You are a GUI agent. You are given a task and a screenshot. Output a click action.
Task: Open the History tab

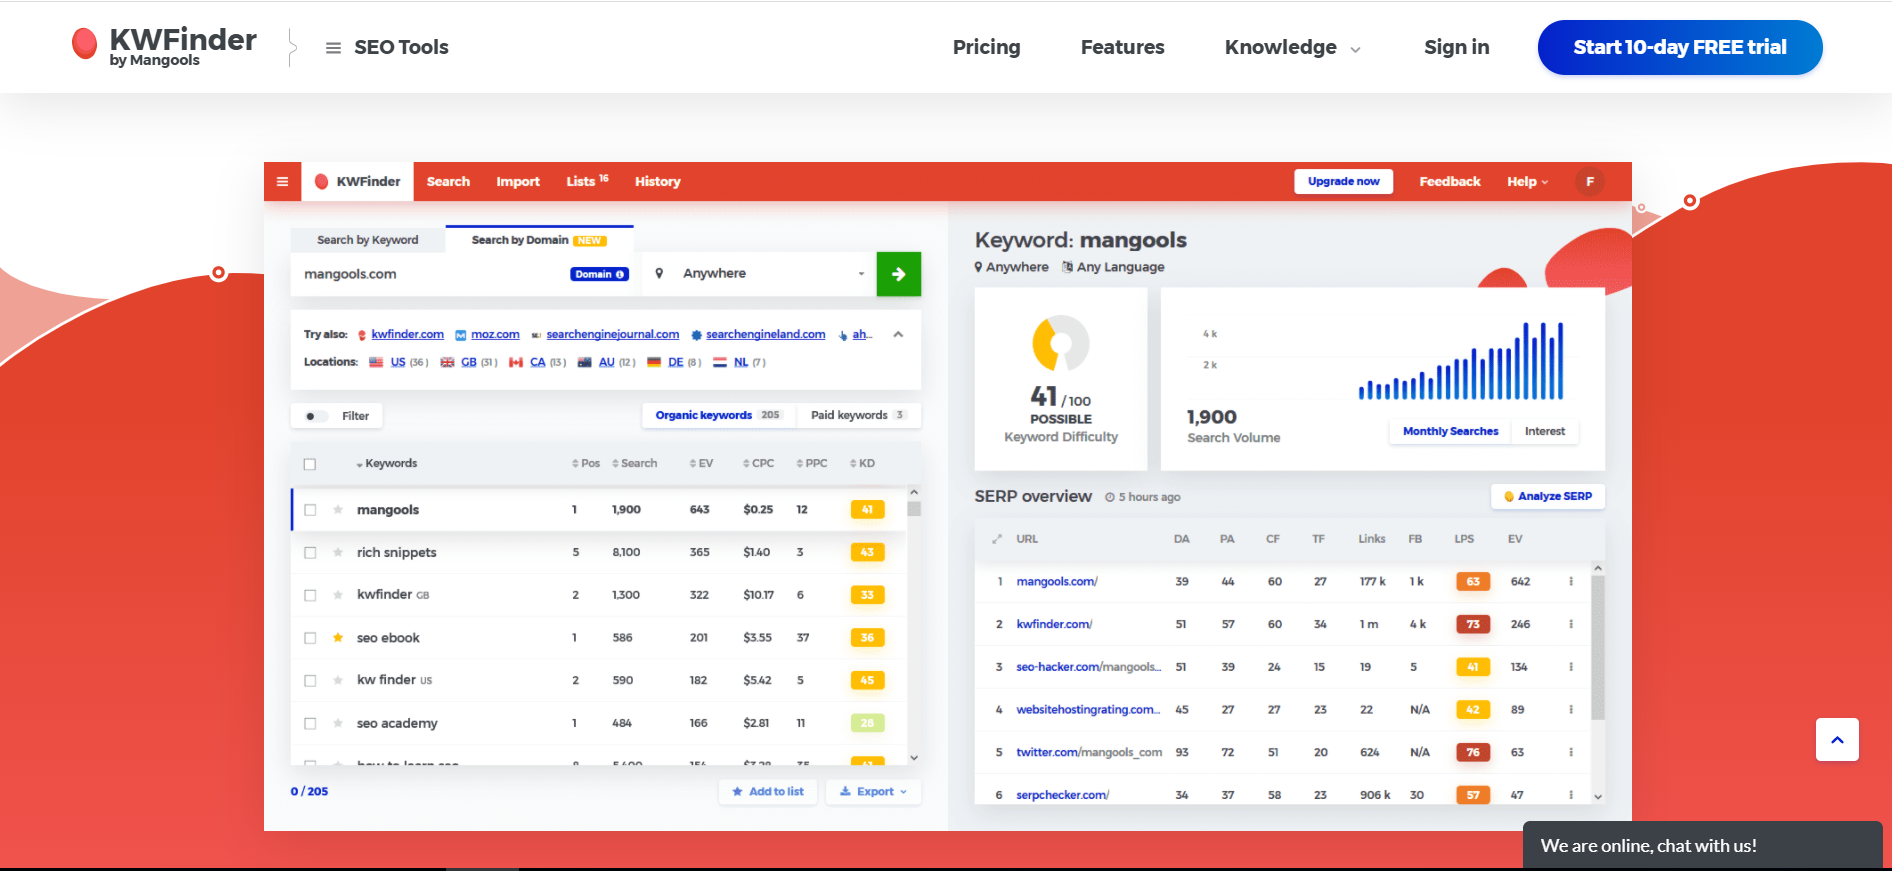click(x=657, y=181)
